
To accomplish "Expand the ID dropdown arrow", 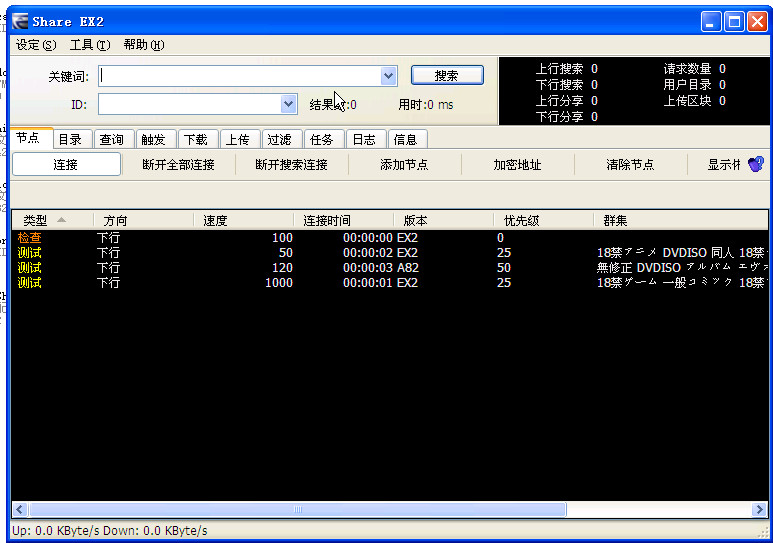I will pyautogui.click(x=288, y=104).
